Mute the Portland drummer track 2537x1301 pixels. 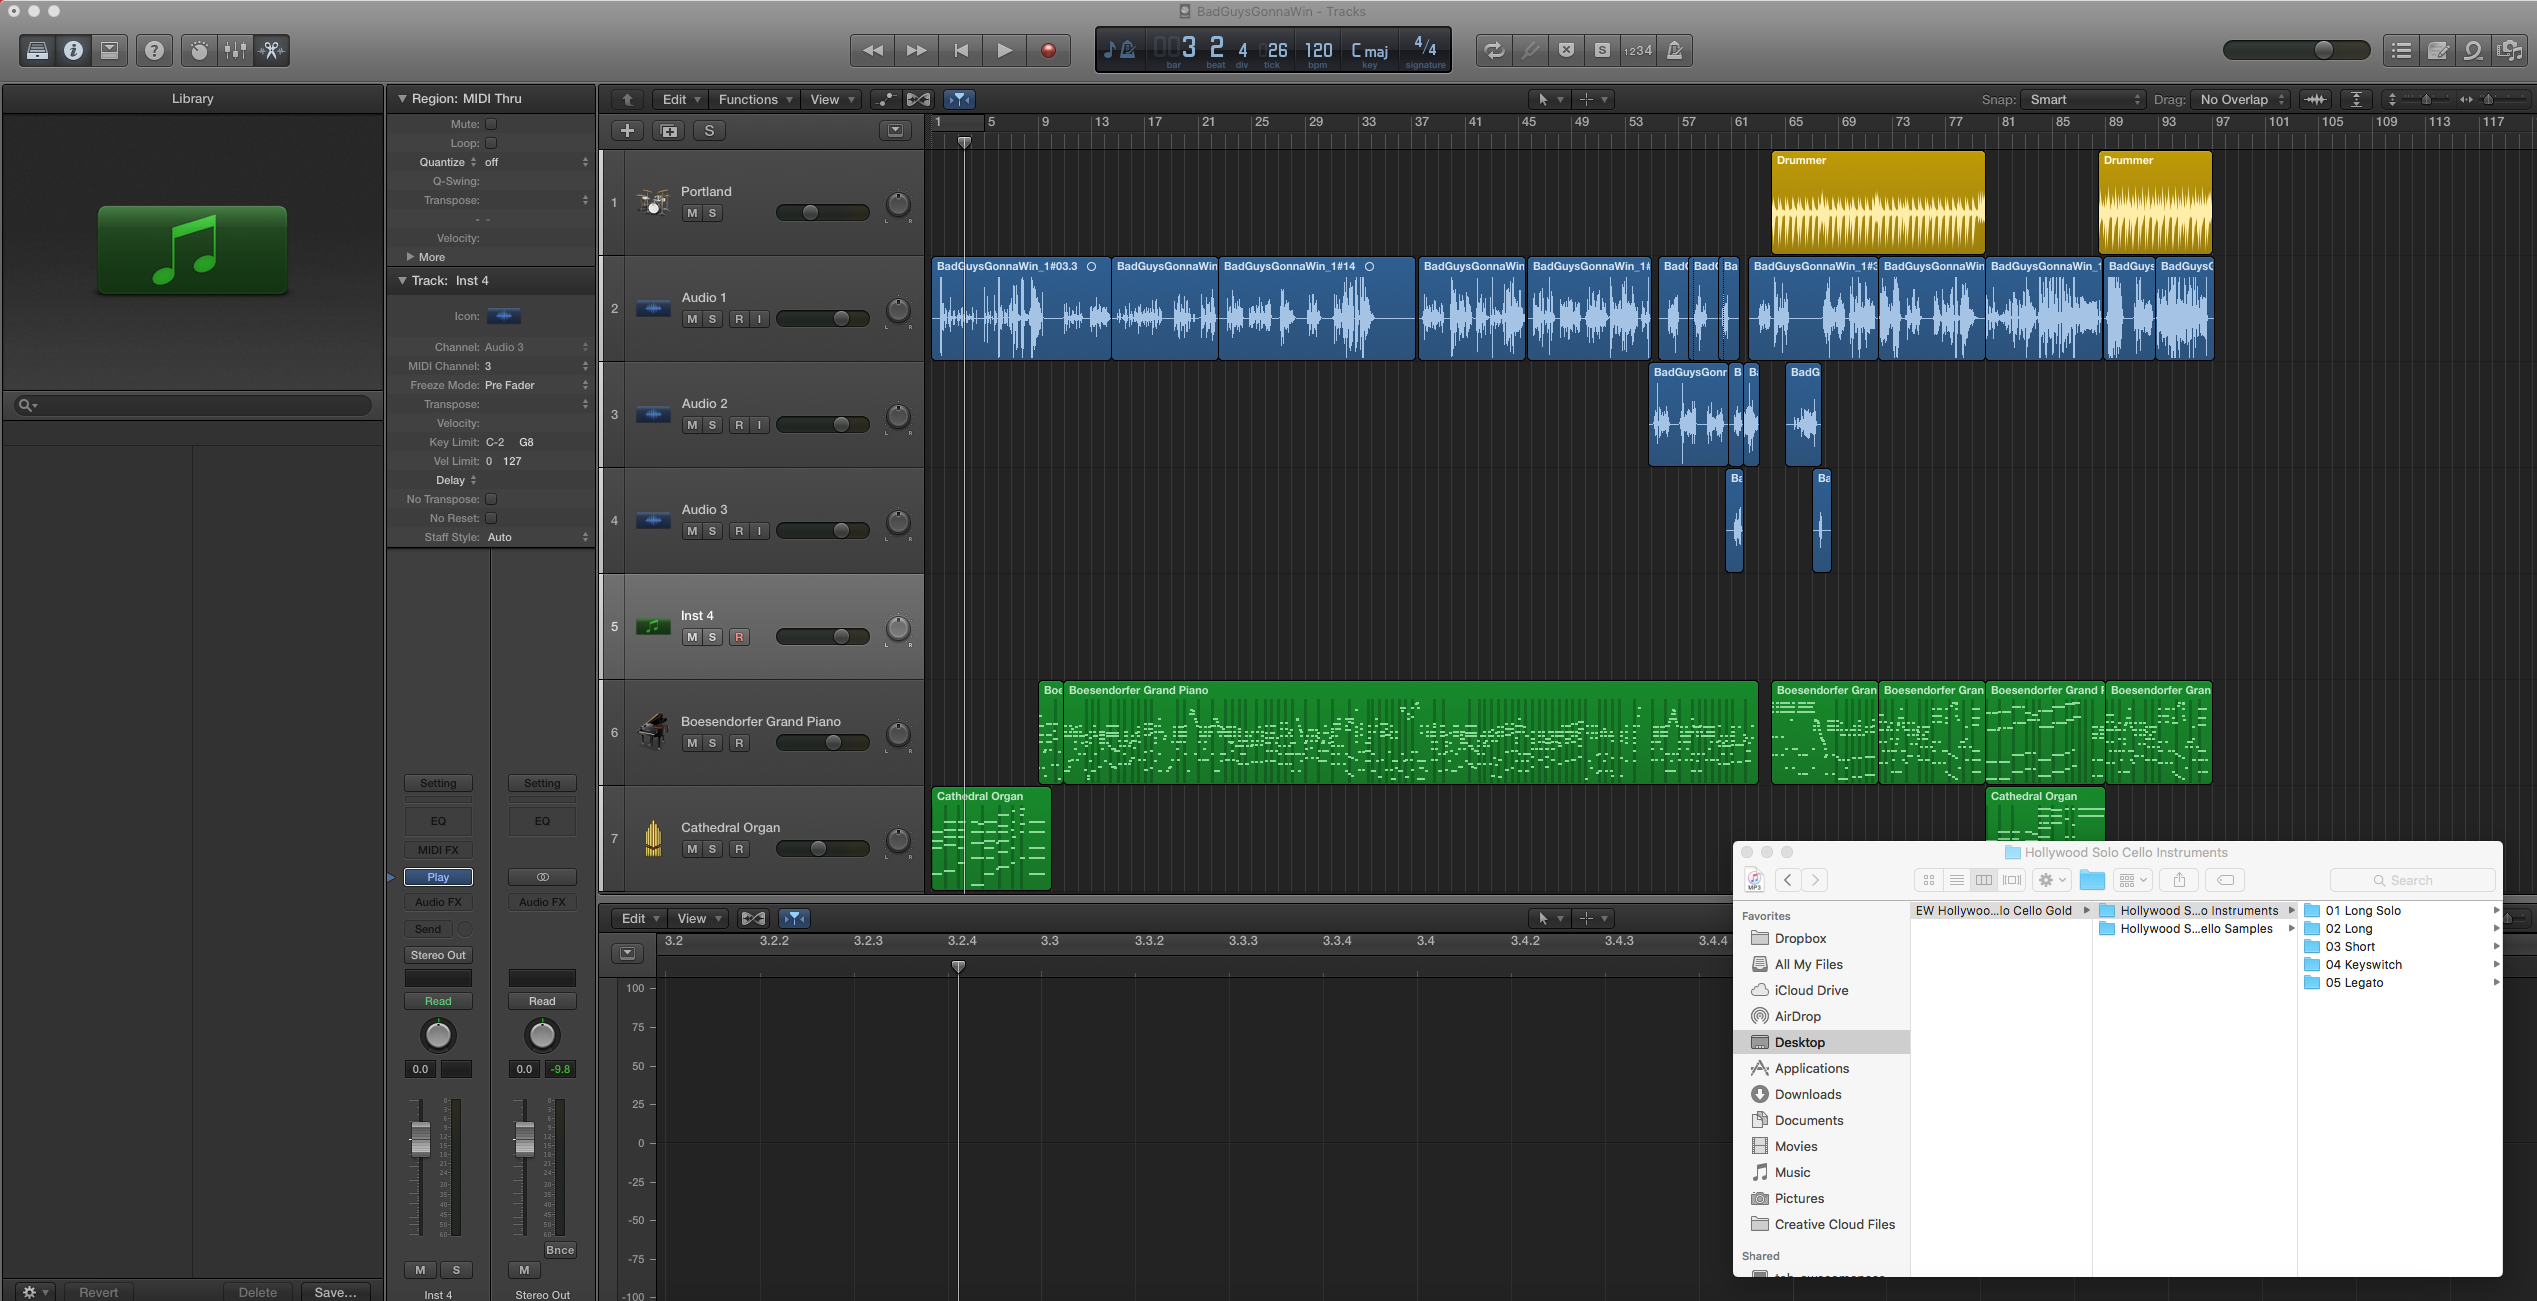(x=692, y=213)
